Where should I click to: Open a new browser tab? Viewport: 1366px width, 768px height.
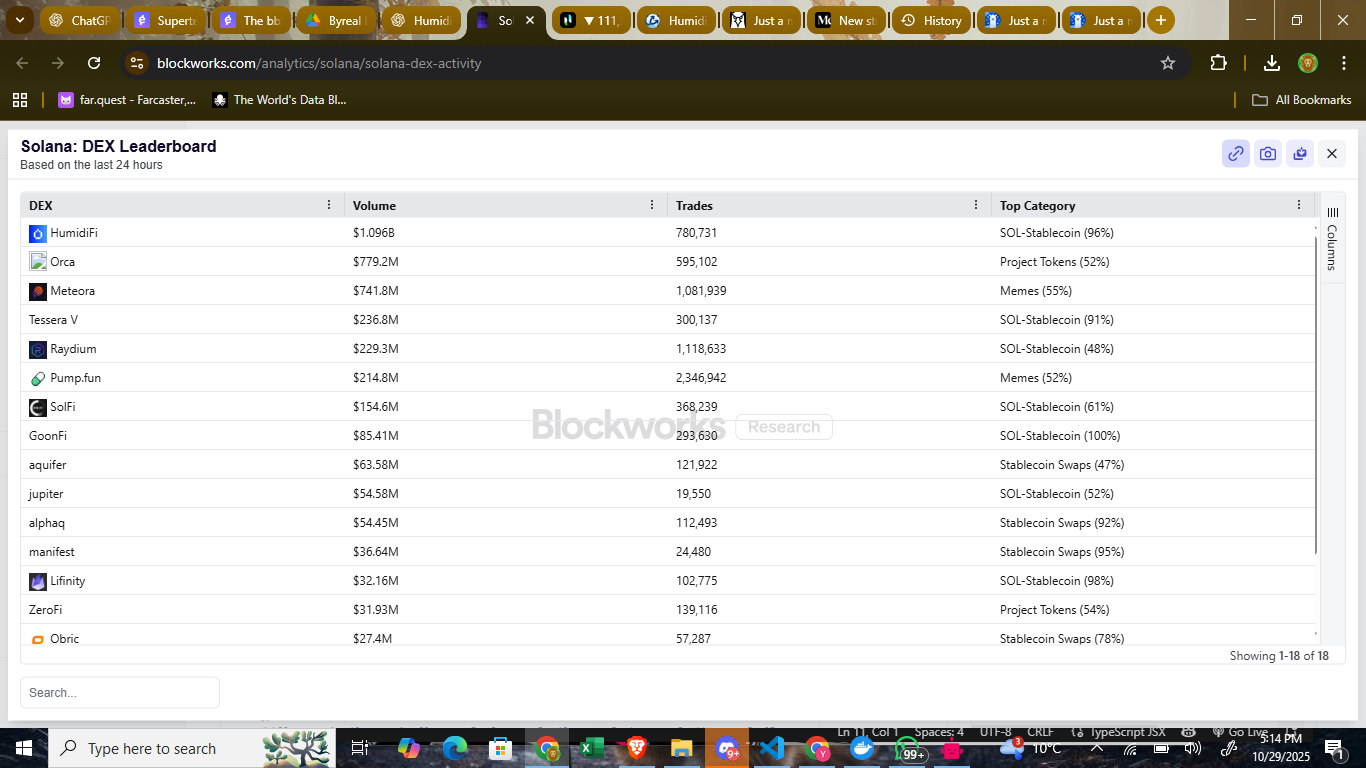point(1160,20)
